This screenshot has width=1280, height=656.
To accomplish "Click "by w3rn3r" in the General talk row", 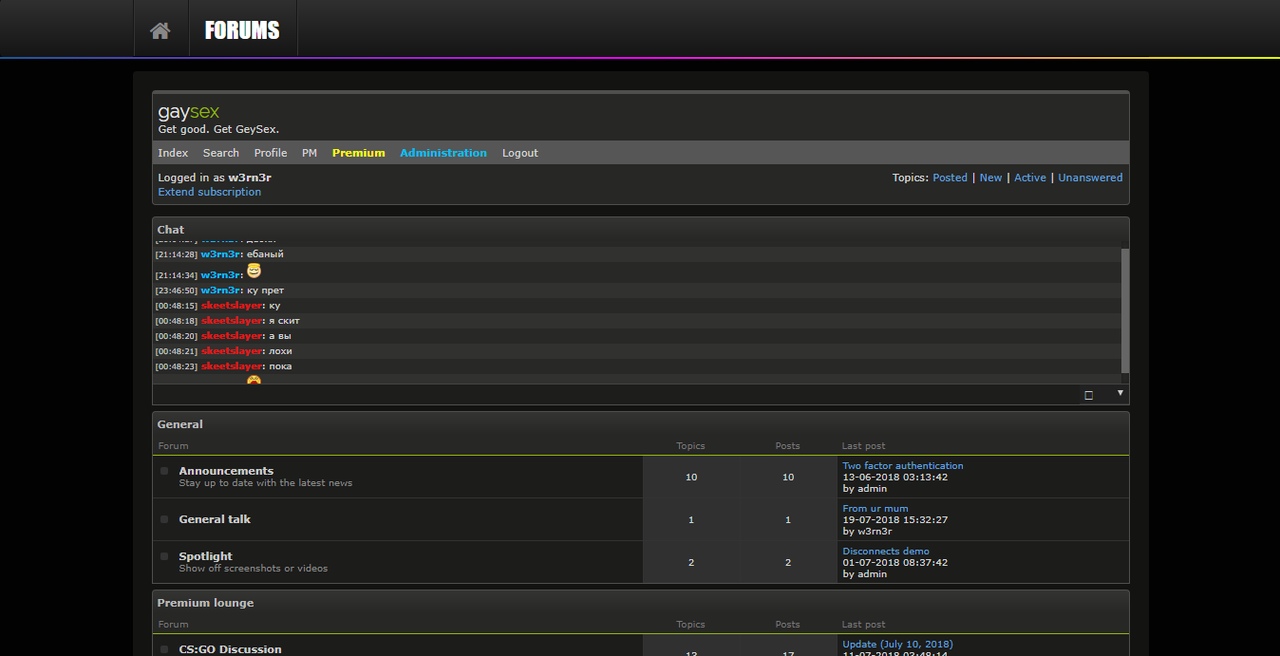I will 867,531.
